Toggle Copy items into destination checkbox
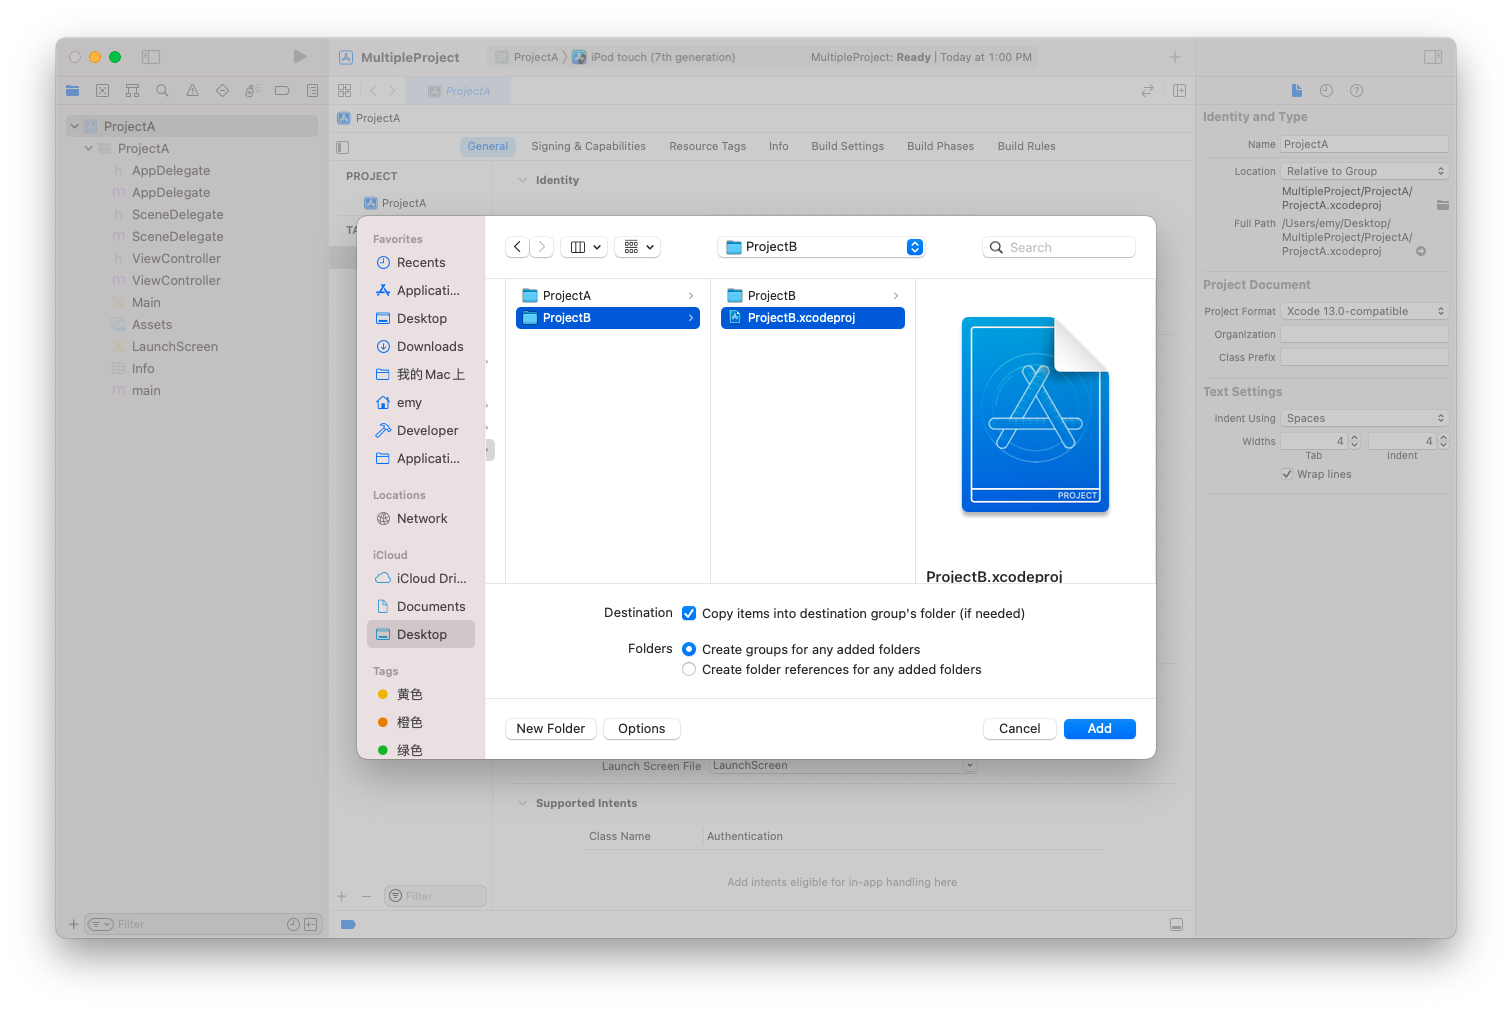Viewport: 1512px width, 1012px height. click(x=689, y=613)
